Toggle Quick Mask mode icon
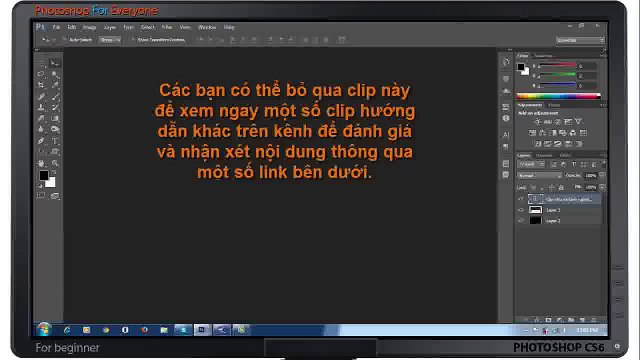Image resolution: width=640 pixels, height=360 pixels. coord(41,196)
